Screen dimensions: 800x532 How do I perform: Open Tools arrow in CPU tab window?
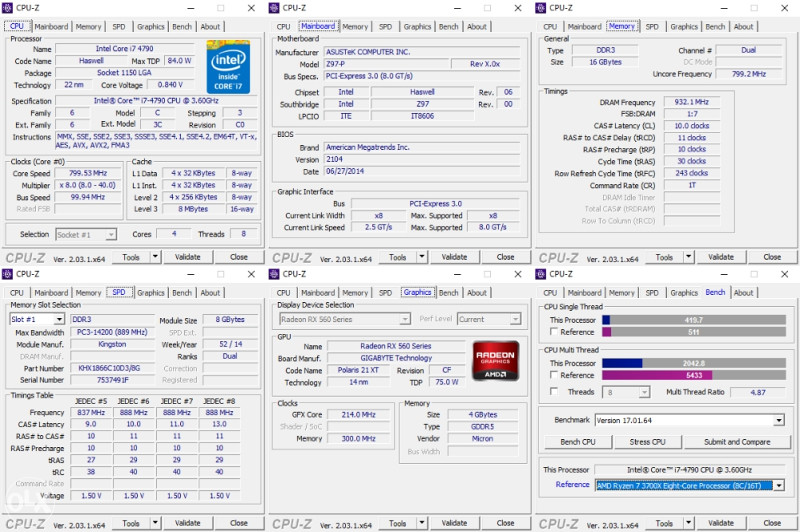click(x=155, y=257)
